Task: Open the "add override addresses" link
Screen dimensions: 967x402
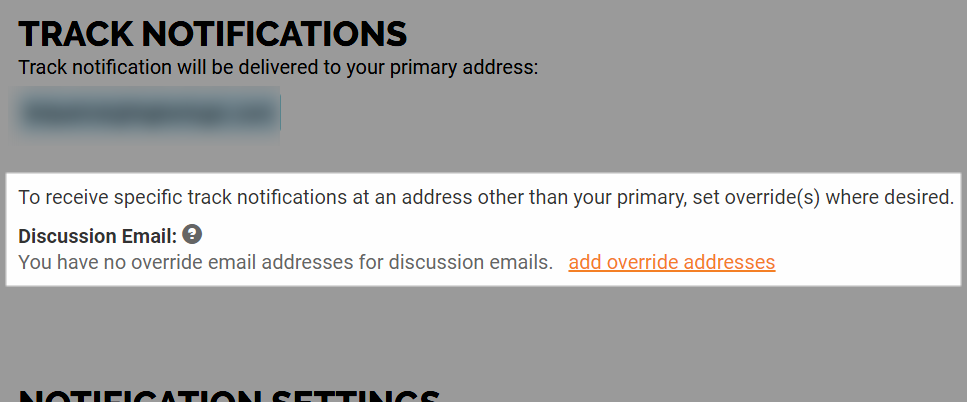Action: click(x=672, y=263)
